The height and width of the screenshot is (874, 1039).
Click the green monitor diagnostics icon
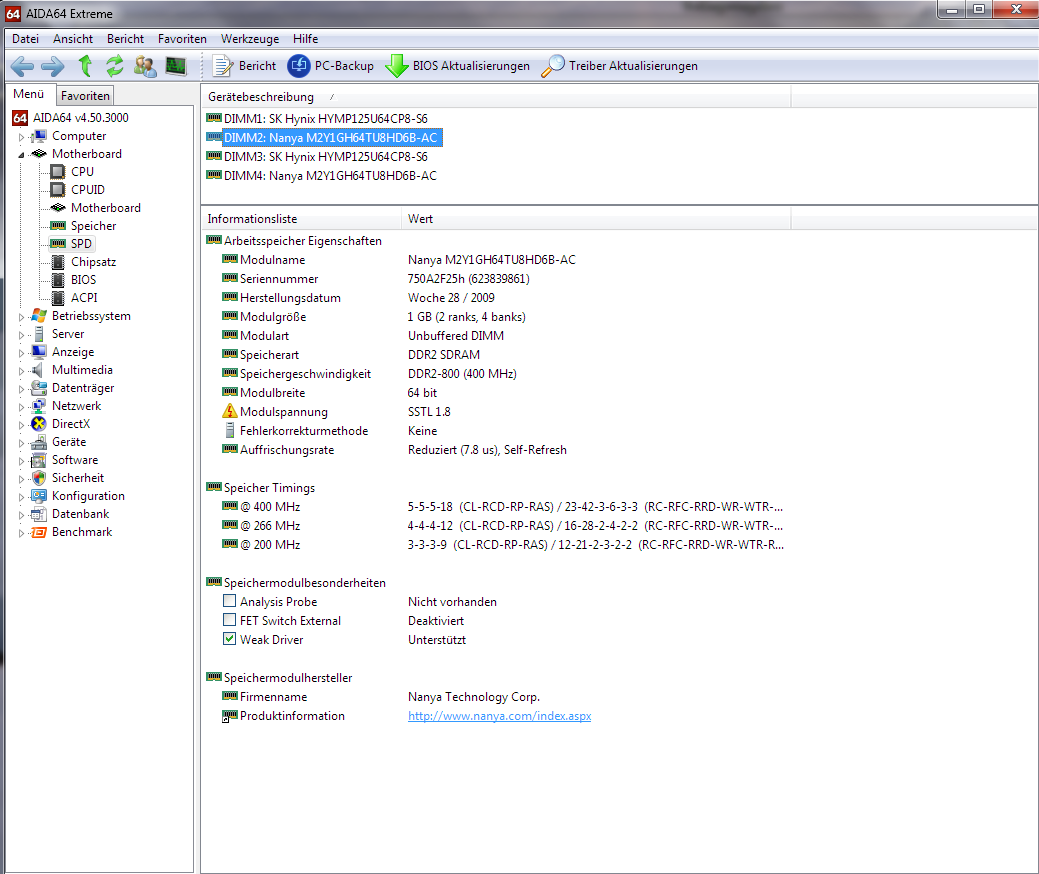[x=176, y=66]
